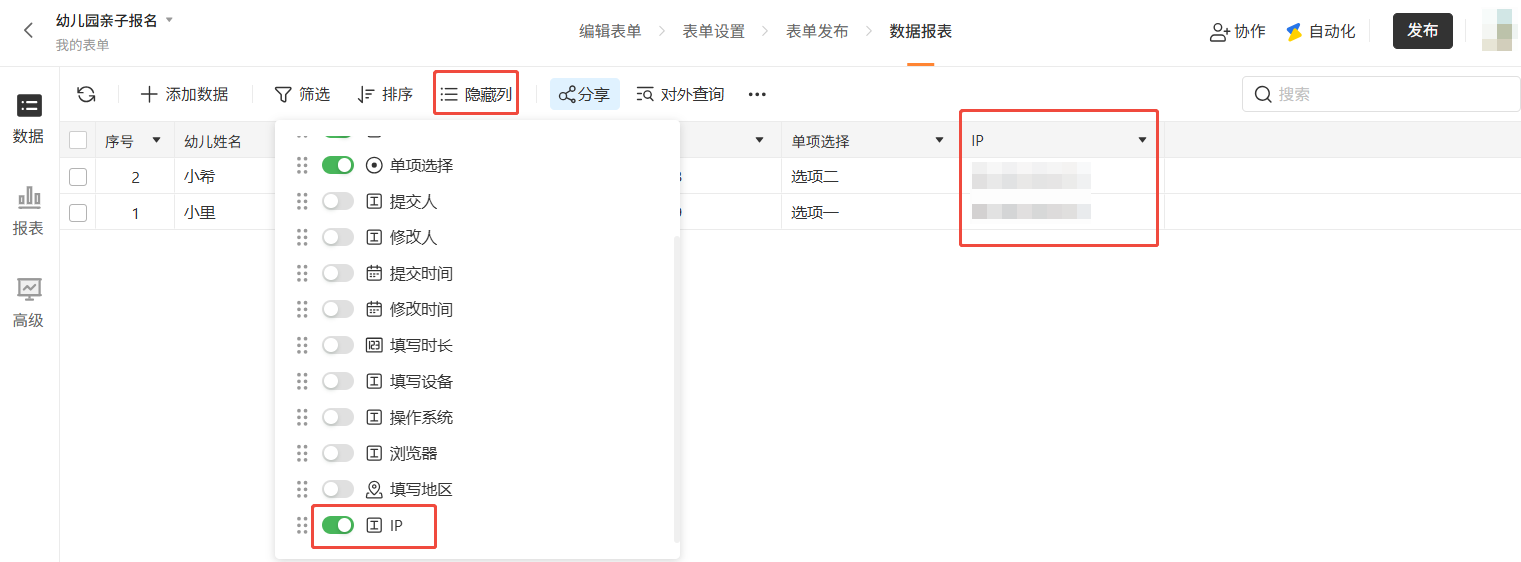This screenshot has width=1521, height=562.
Task: Expand the 幼儿园亲子报名 form title dropdown
Action: [x=169, y=20]
